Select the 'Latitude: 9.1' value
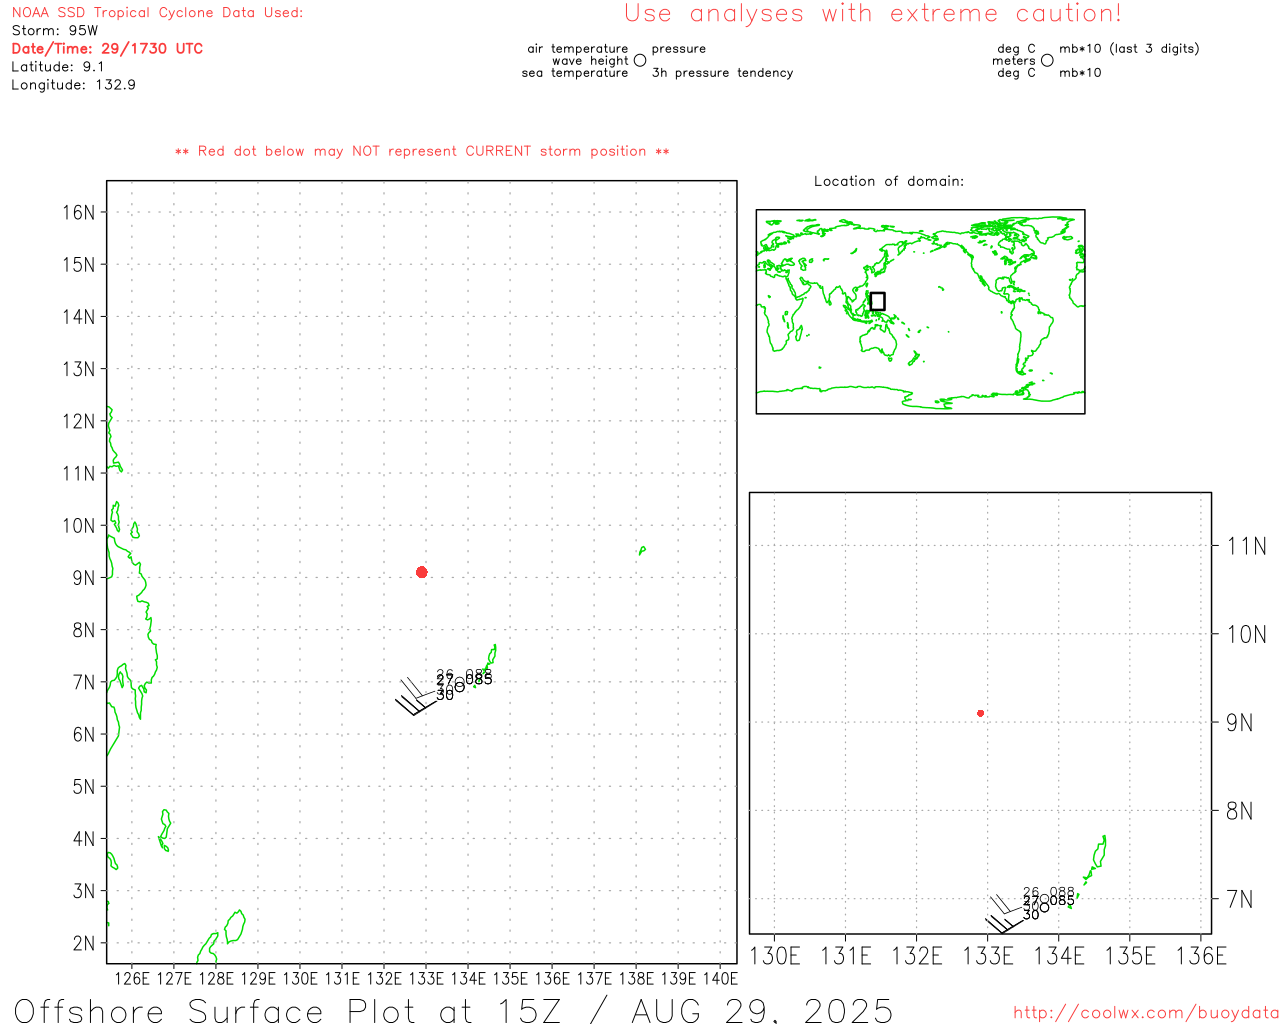Viewport: 1280px width, 1024px height. pyautogui.click(x=58, y=67)
